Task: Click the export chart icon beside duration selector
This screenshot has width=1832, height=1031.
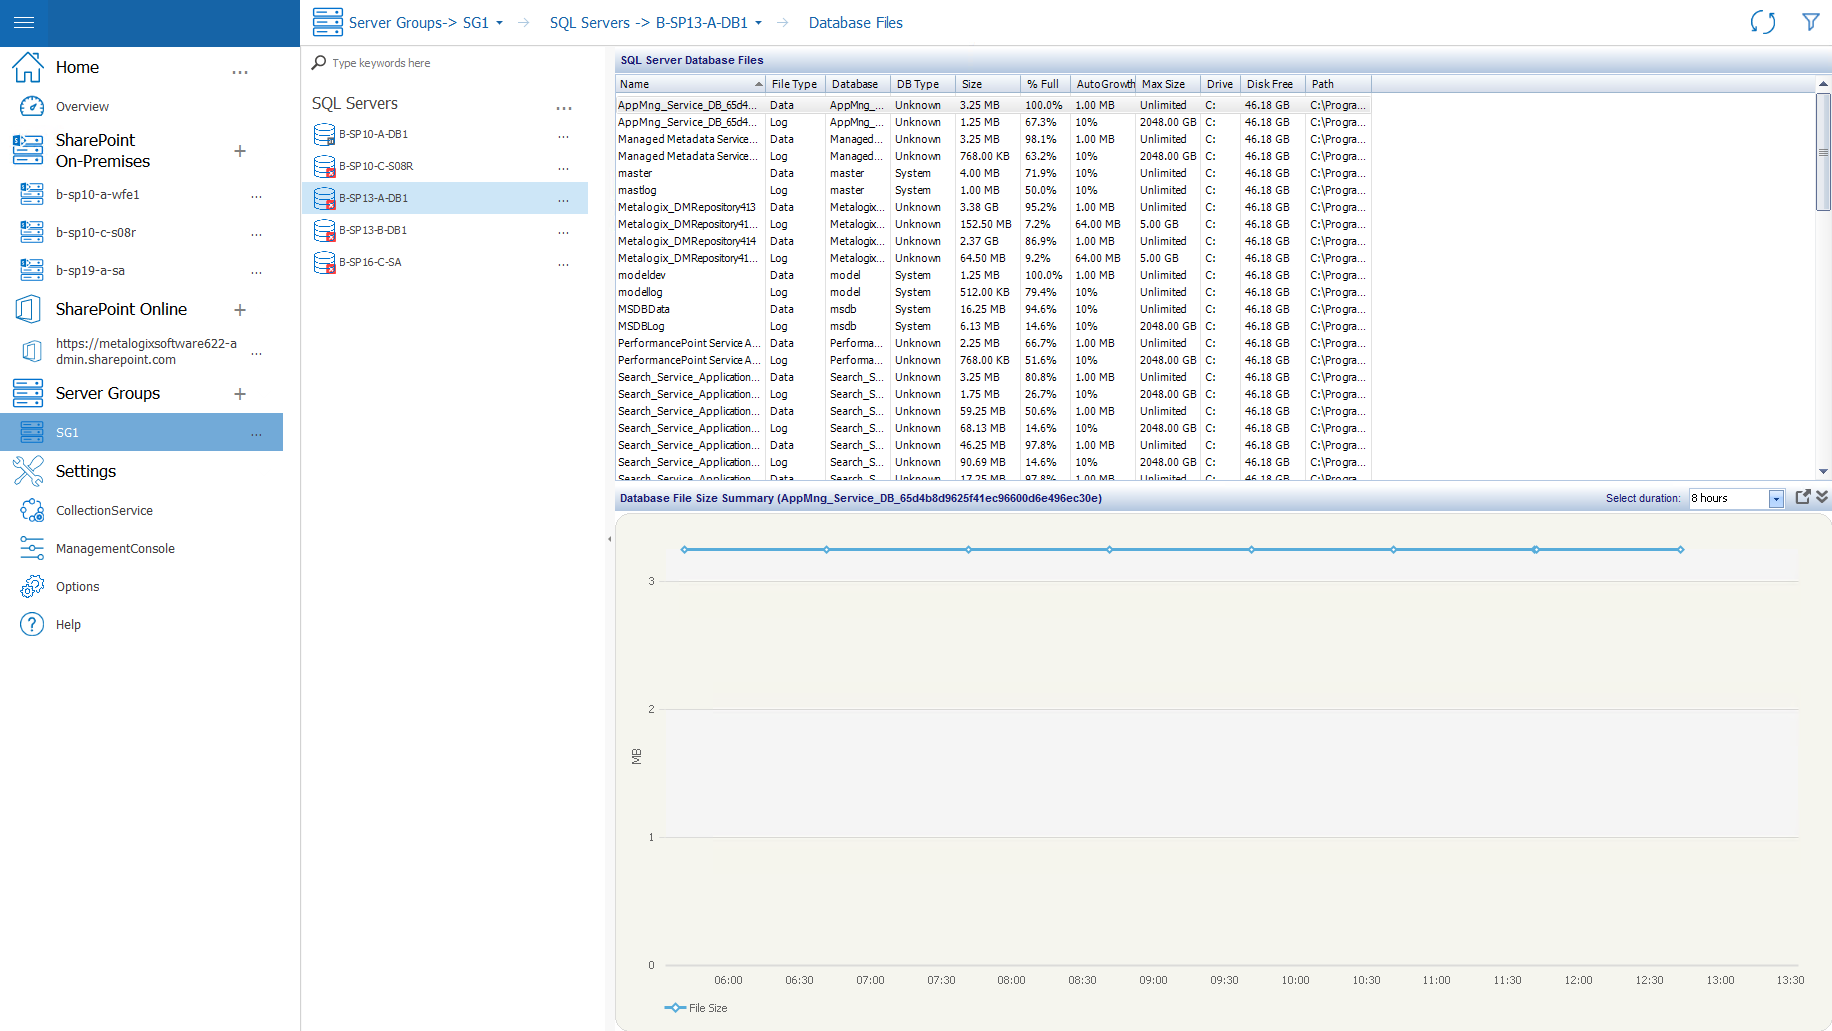Action: [x=1803, y=497]
